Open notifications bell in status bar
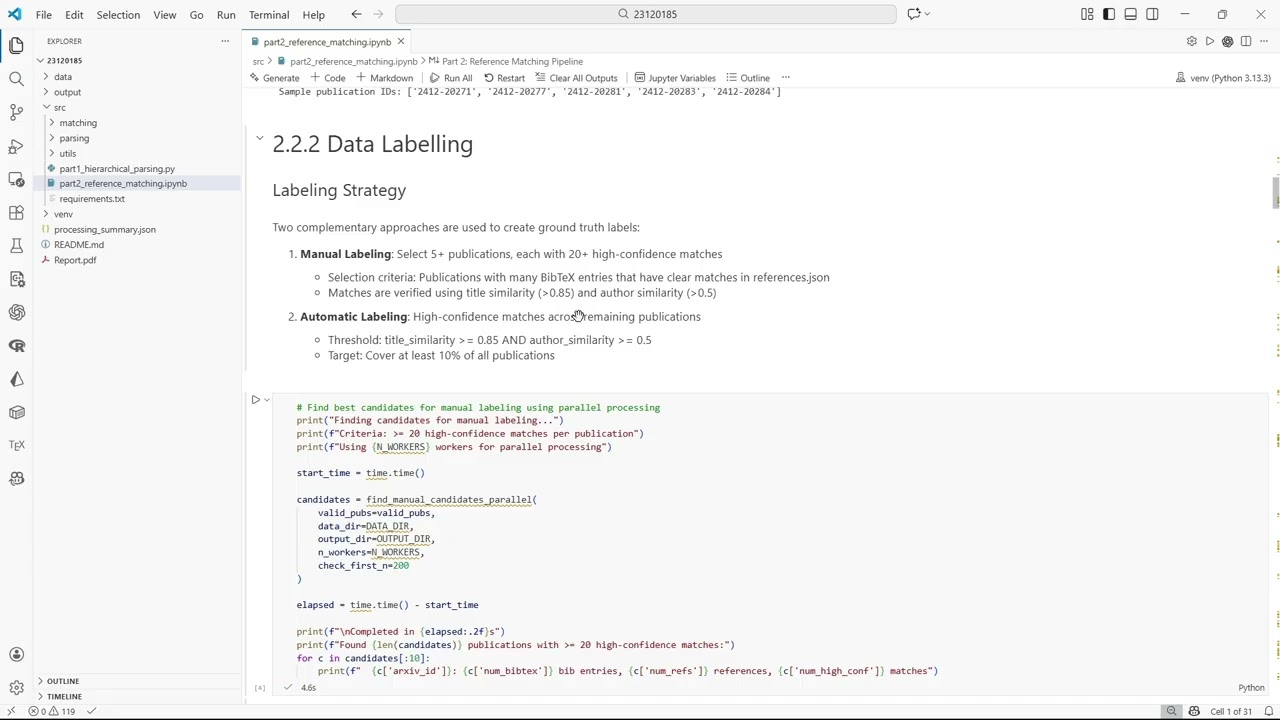Viewport: 1280px width, 720px height. [1268, 711]
